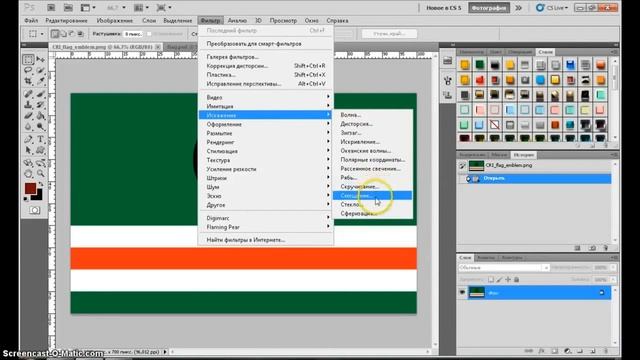This screenshot has width=640, height=360.
Task: Delete state trash icon in History panel
Action: pyautogui.click(x=606, y=248)
